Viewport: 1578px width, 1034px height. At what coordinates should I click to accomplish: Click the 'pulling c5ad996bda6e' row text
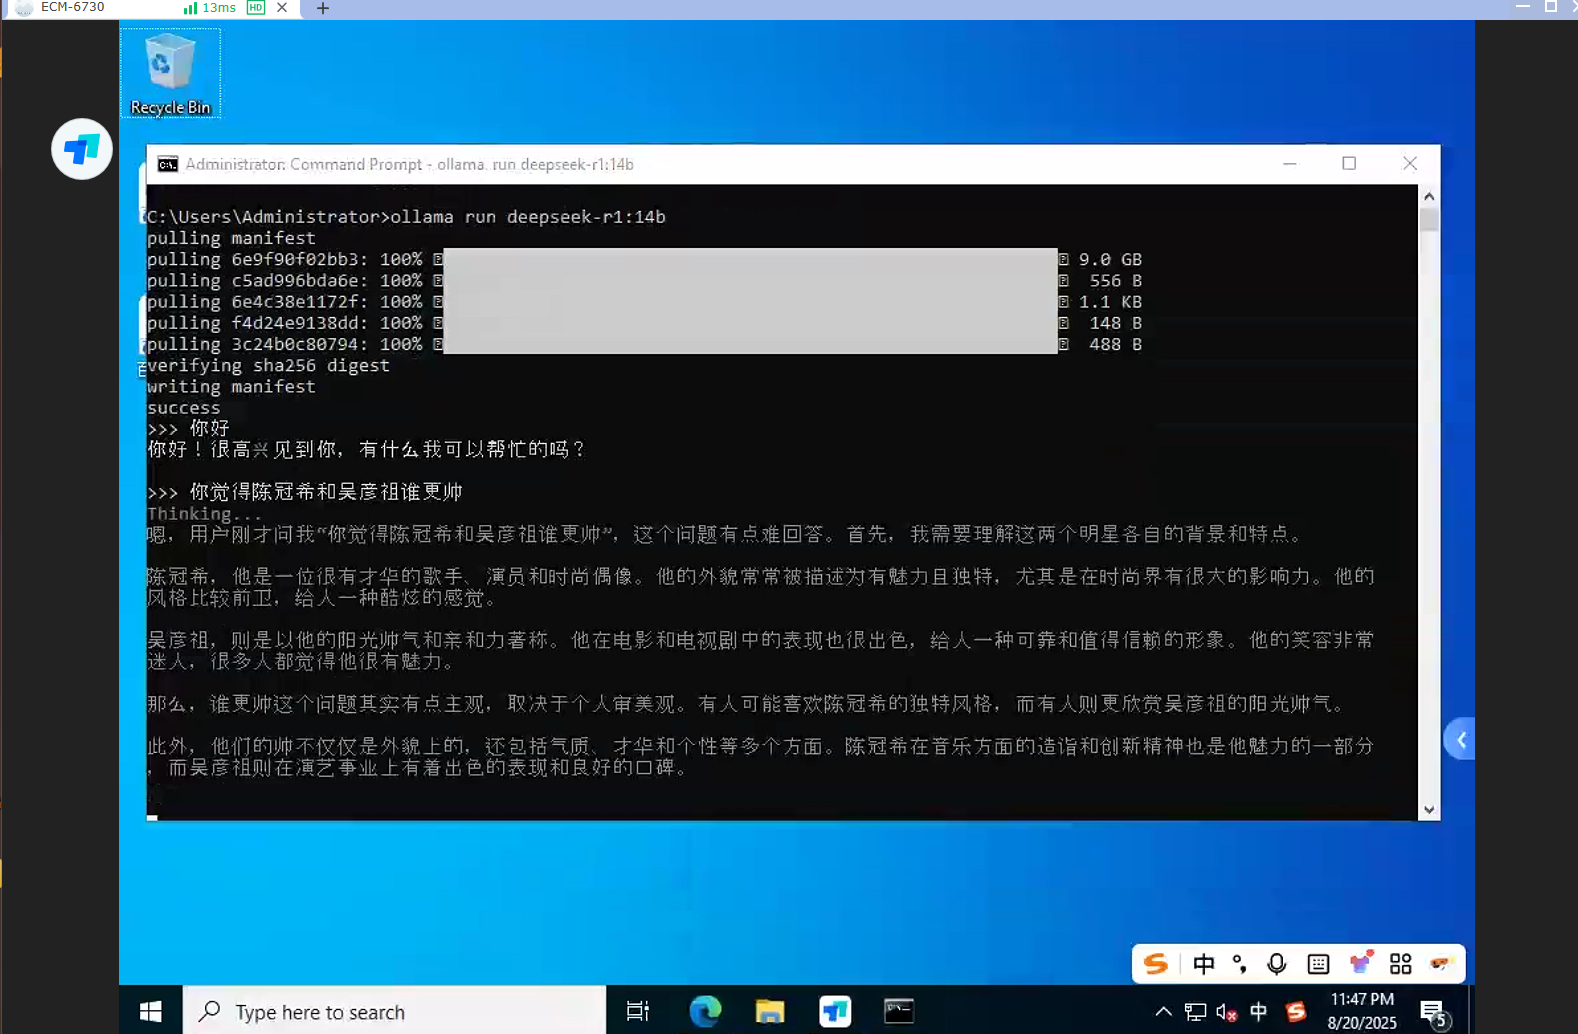point(257,281)
